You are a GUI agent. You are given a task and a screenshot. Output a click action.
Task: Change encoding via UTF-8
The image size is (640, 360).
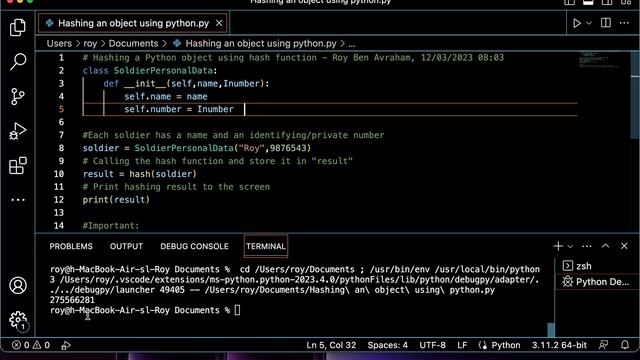pos(432,345)
